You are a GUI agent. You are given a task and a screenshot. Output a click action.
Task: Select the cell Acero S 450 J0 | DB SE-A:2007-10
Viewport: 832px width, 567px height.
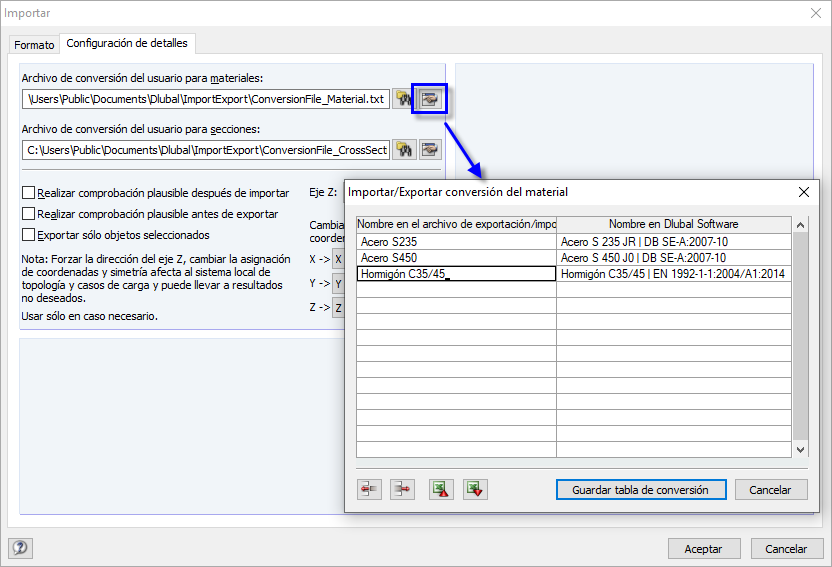pos(673,258)
